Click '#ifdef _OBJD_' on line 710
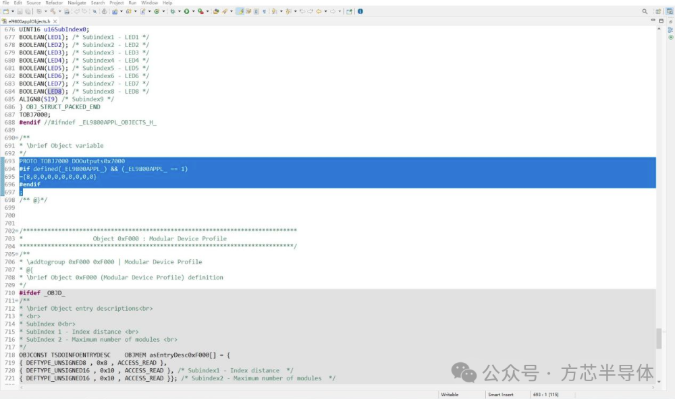The width and height of the screenshot is (675, 399). 42,293
